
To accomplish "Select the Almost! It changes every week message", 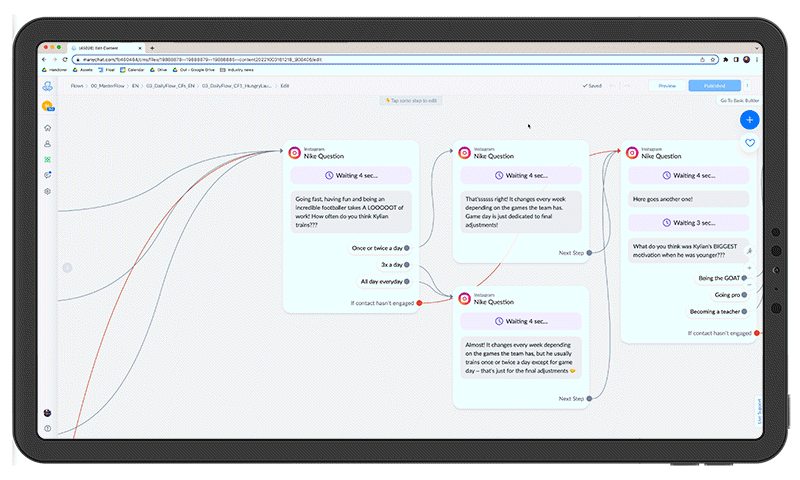I will pyautogui.click(x=521, y=358).
